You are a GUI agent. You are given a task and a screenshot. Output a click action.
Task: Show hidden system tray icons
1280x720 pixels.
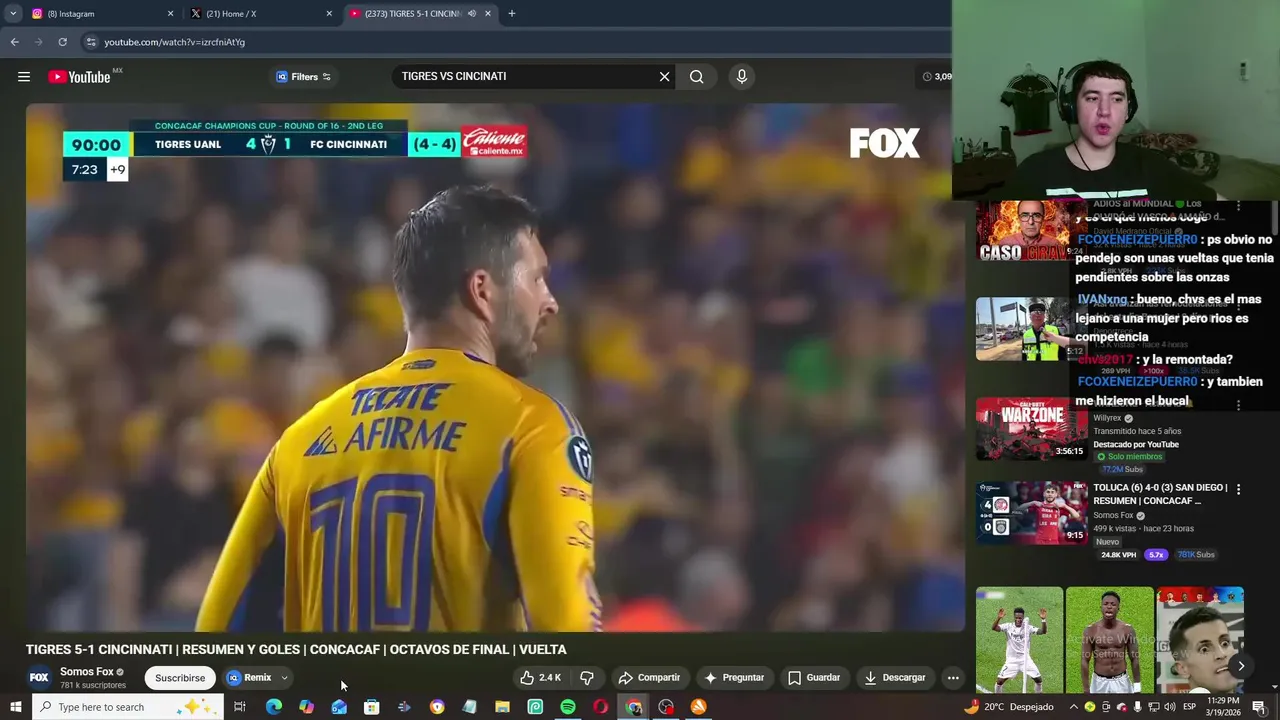(x=1073, y=707)
